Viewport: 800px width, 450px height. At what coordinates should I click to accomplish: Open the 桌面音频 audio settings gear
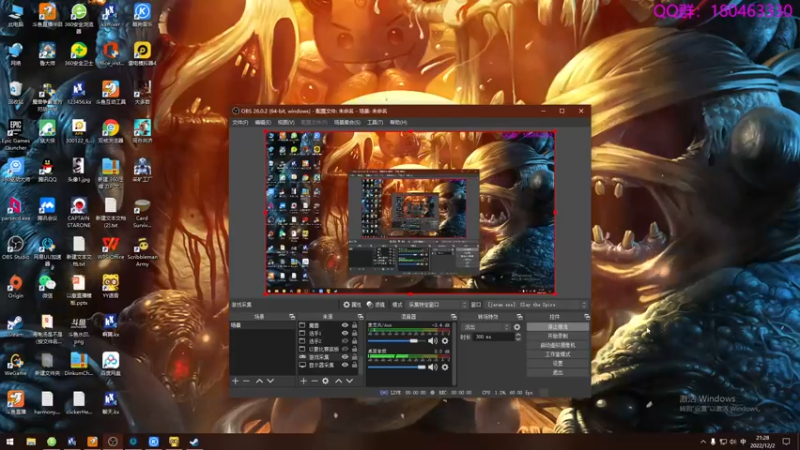[x=445, y=367]
